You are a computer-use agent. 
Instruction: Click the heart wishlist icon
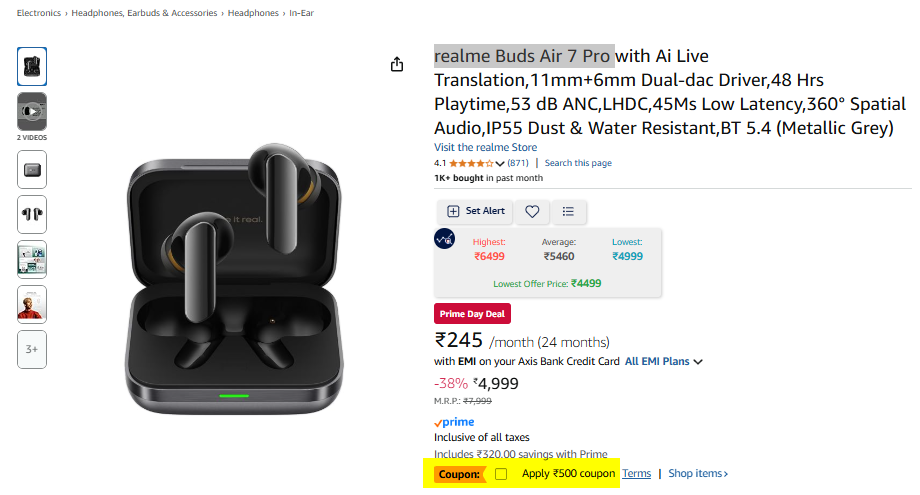[x=532, y=211]
